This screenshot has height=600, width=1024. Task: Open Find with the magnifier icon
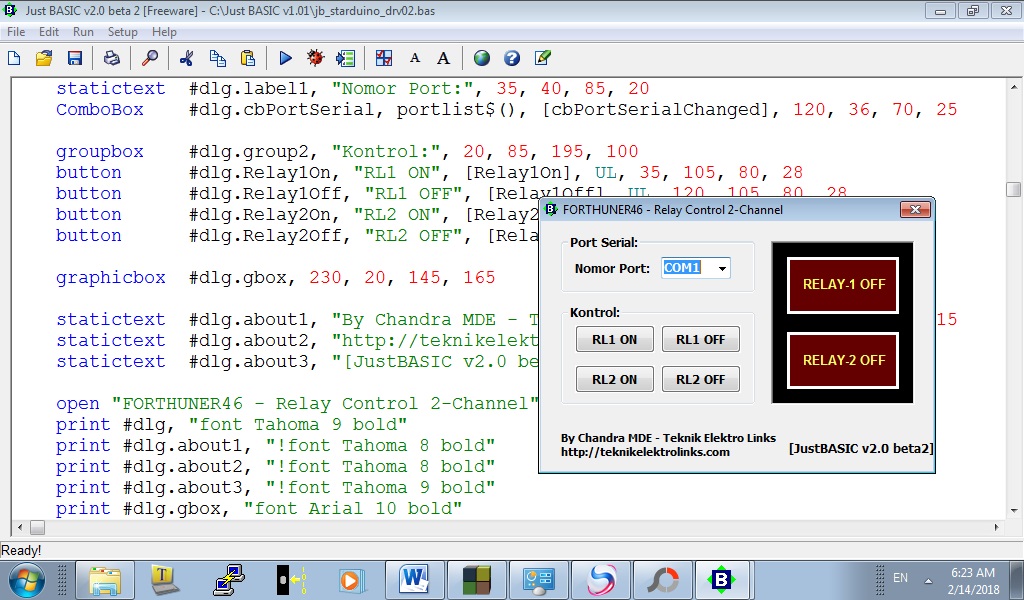(150, 58)
